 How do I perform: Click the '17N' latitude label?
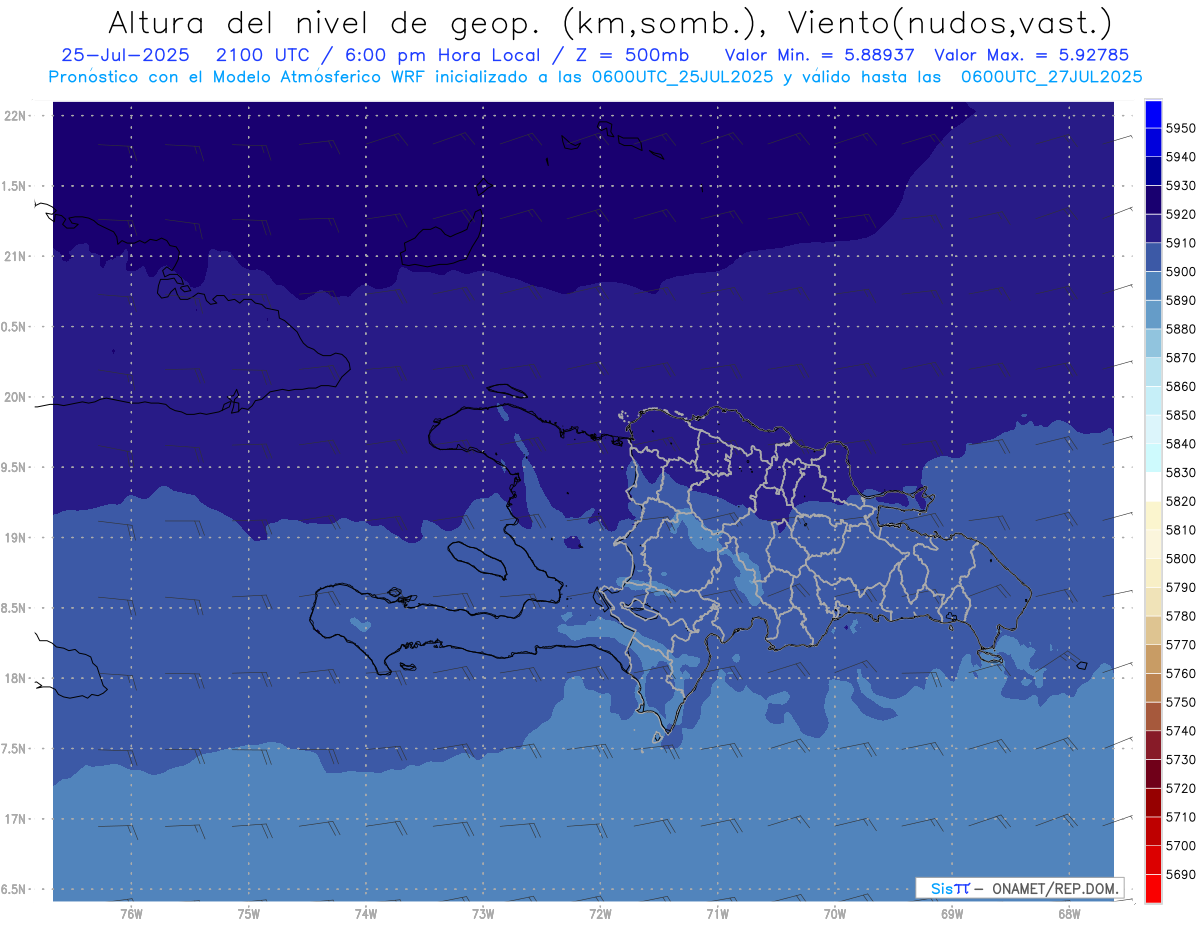point(15,819)
